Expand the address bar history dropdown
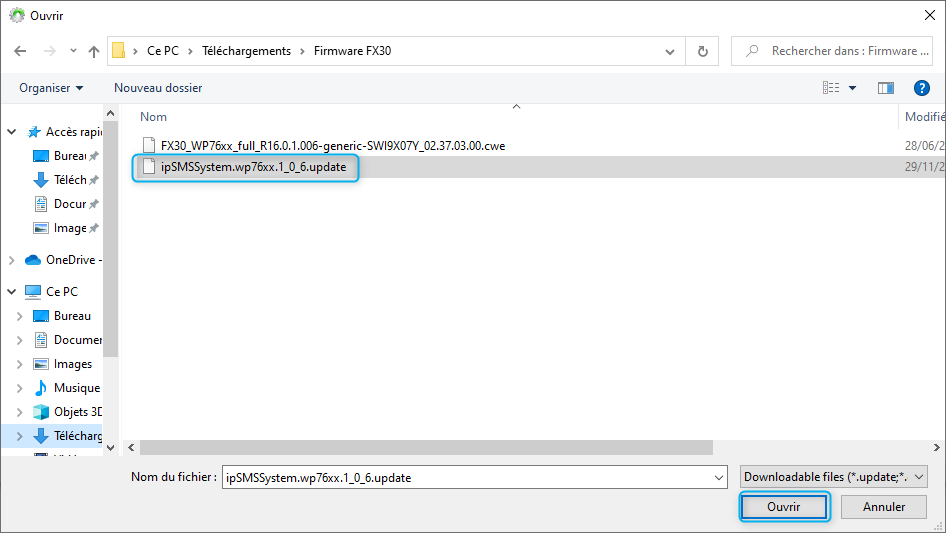The width and height of the screenshot is (946, 533). (670, 51)
